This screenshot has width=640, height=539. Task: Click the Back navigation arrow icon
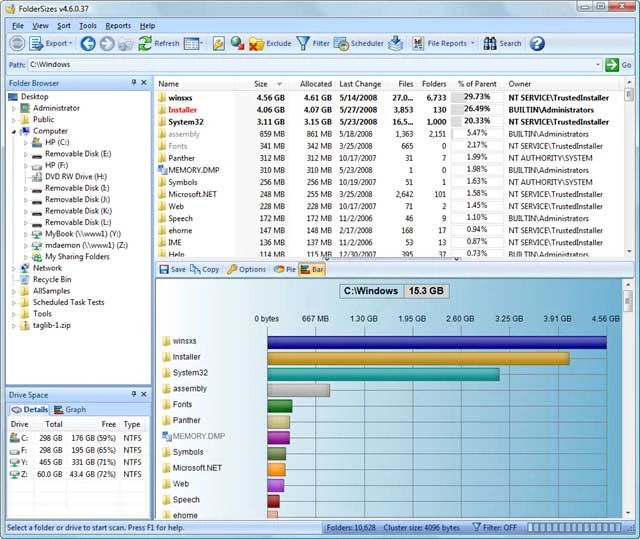pos(88,44)
